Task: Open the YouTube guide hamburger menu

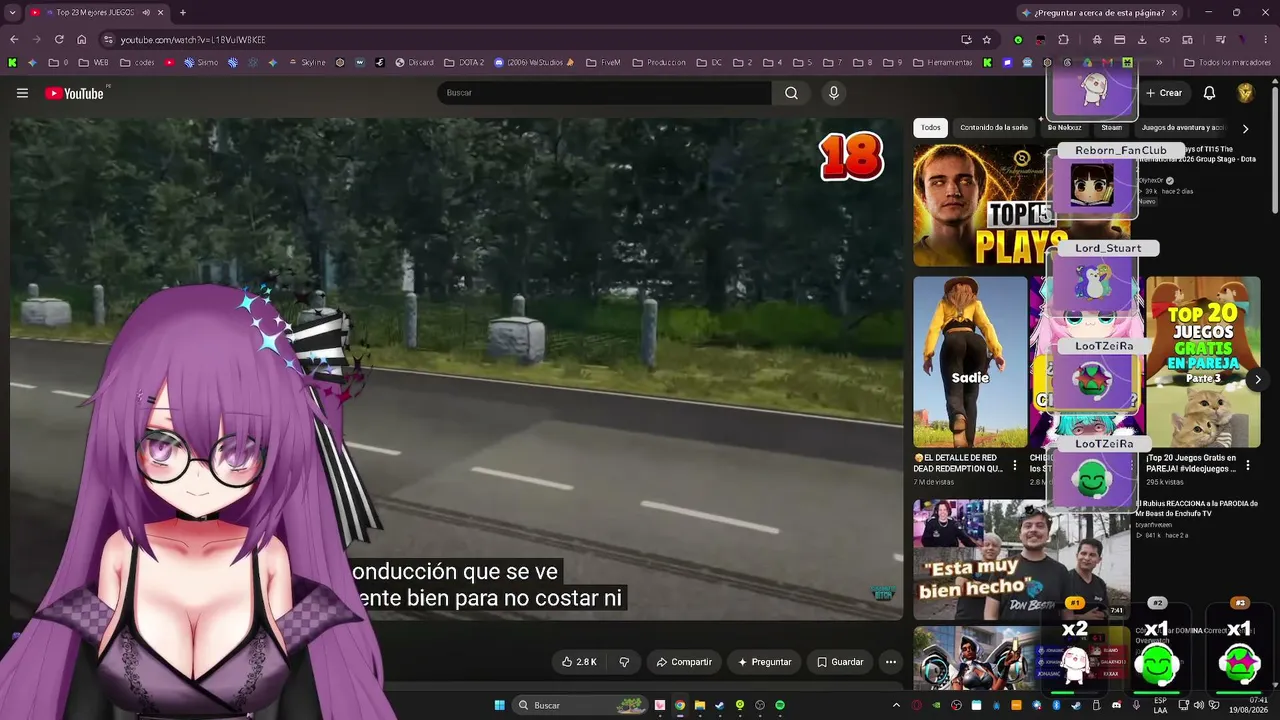Action: click(22, 93)
